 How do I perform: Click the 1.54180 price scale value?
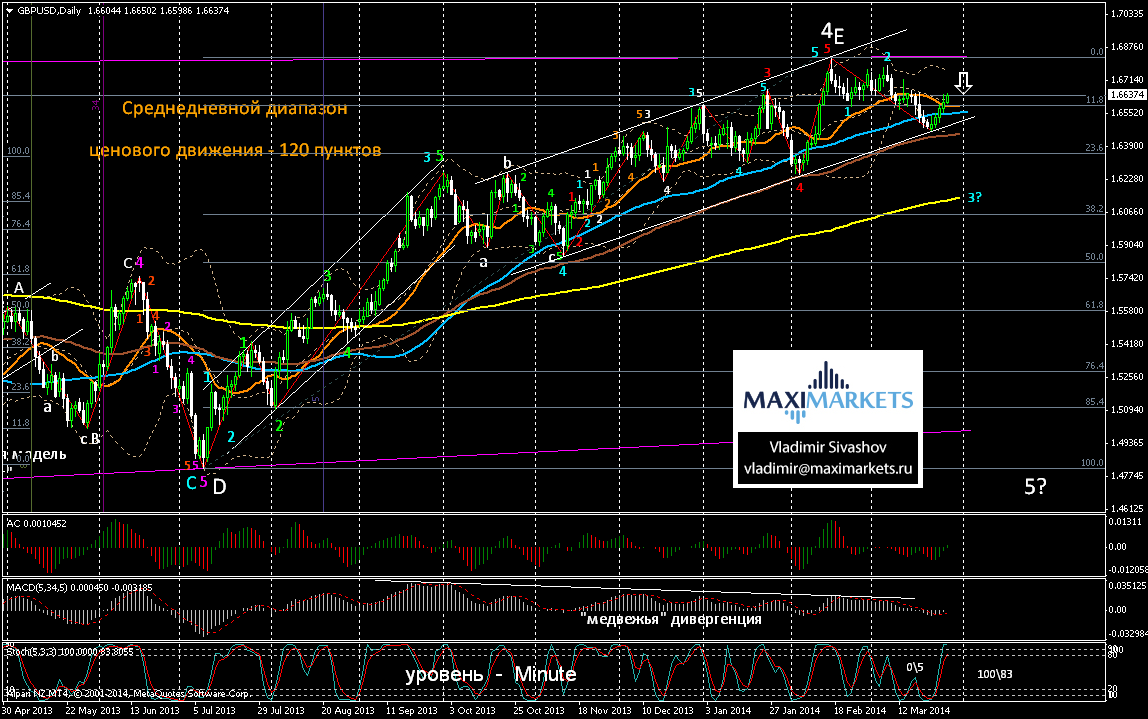coord(1128,343)
